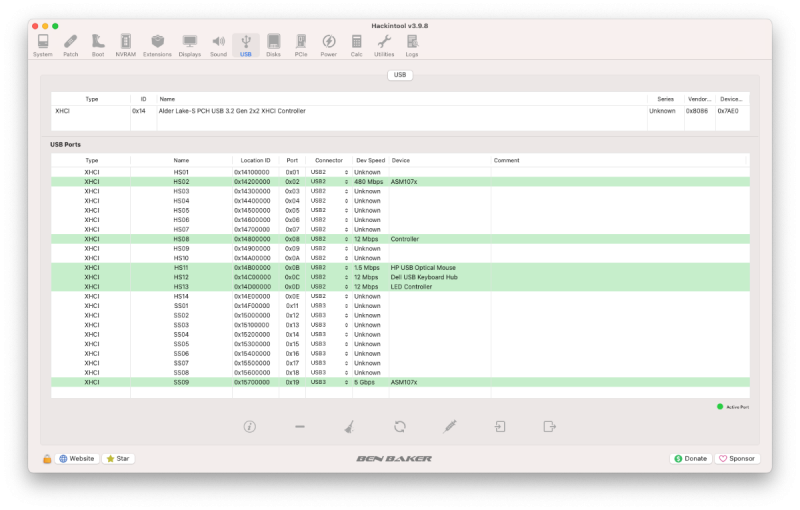
Task: Click device ID 0x7AE0
Action: [728, 111]
